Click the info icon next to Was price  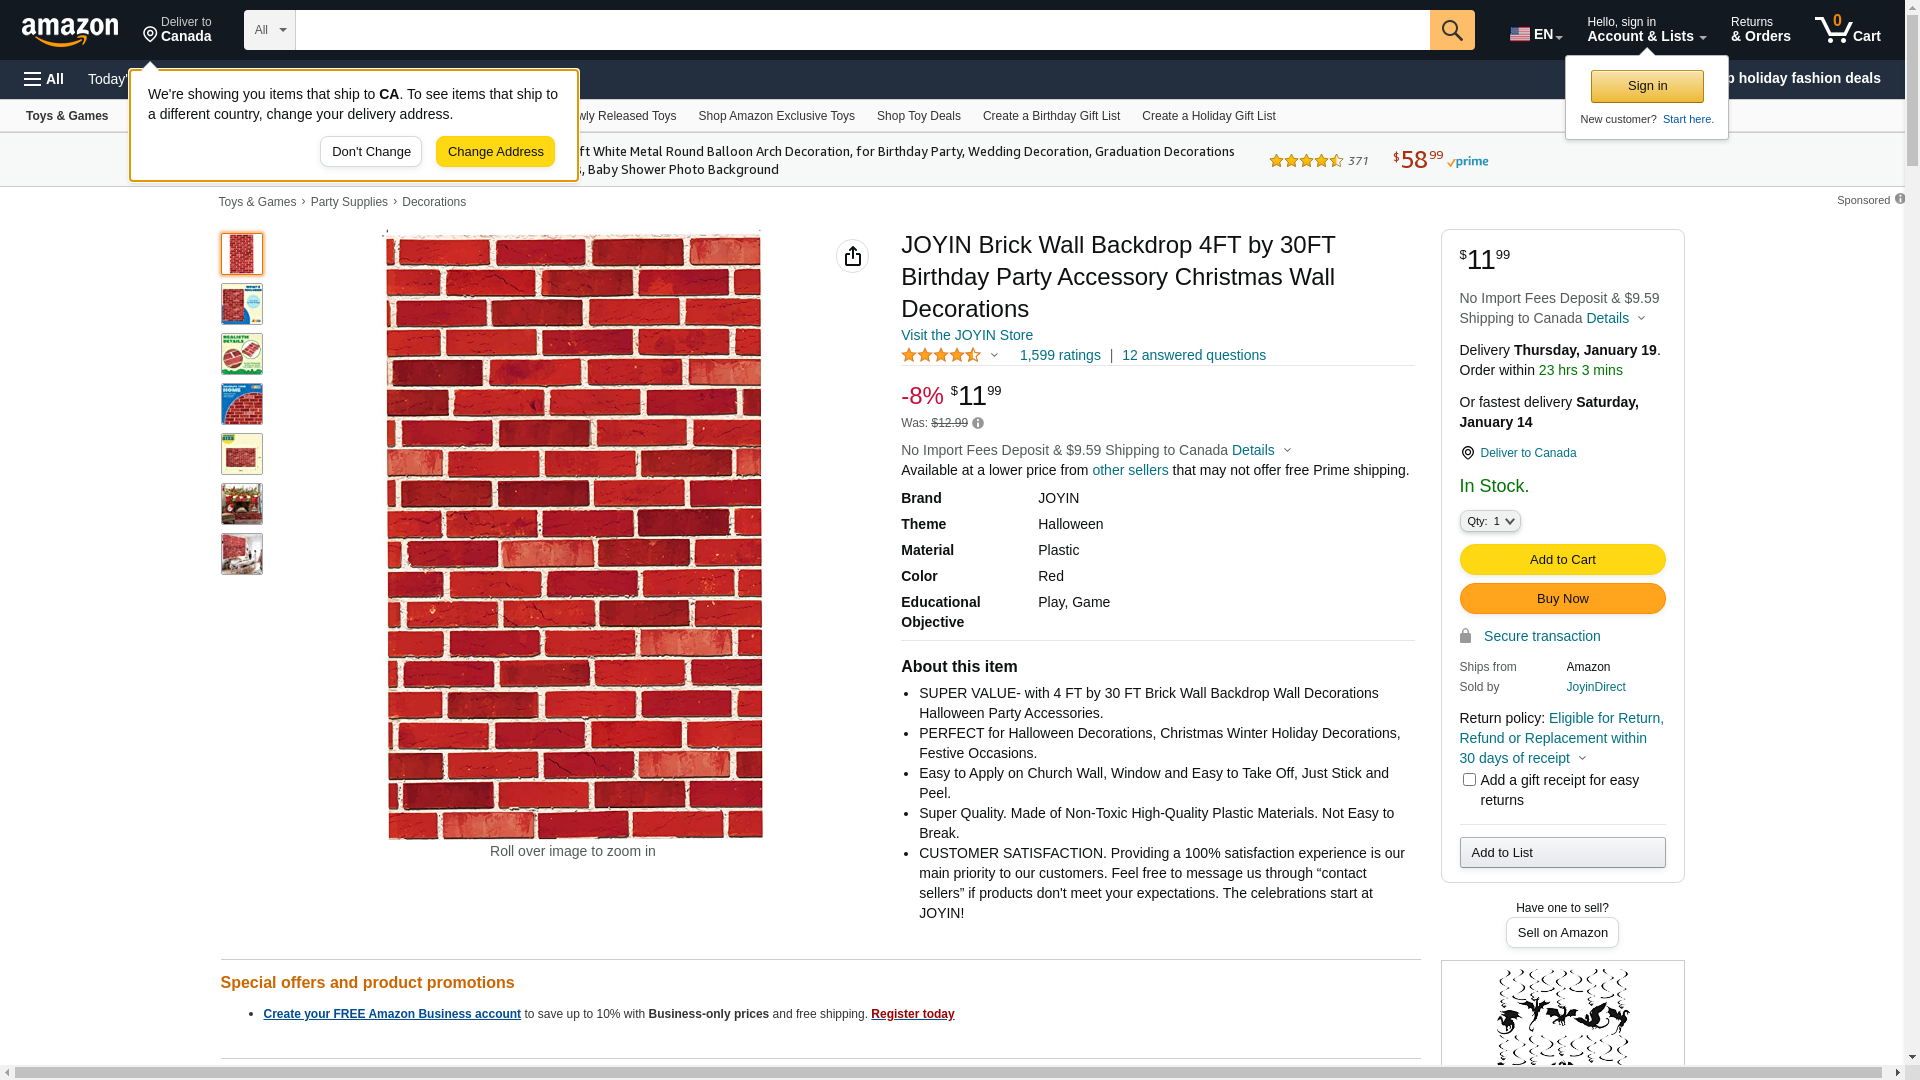coord(978,423)
